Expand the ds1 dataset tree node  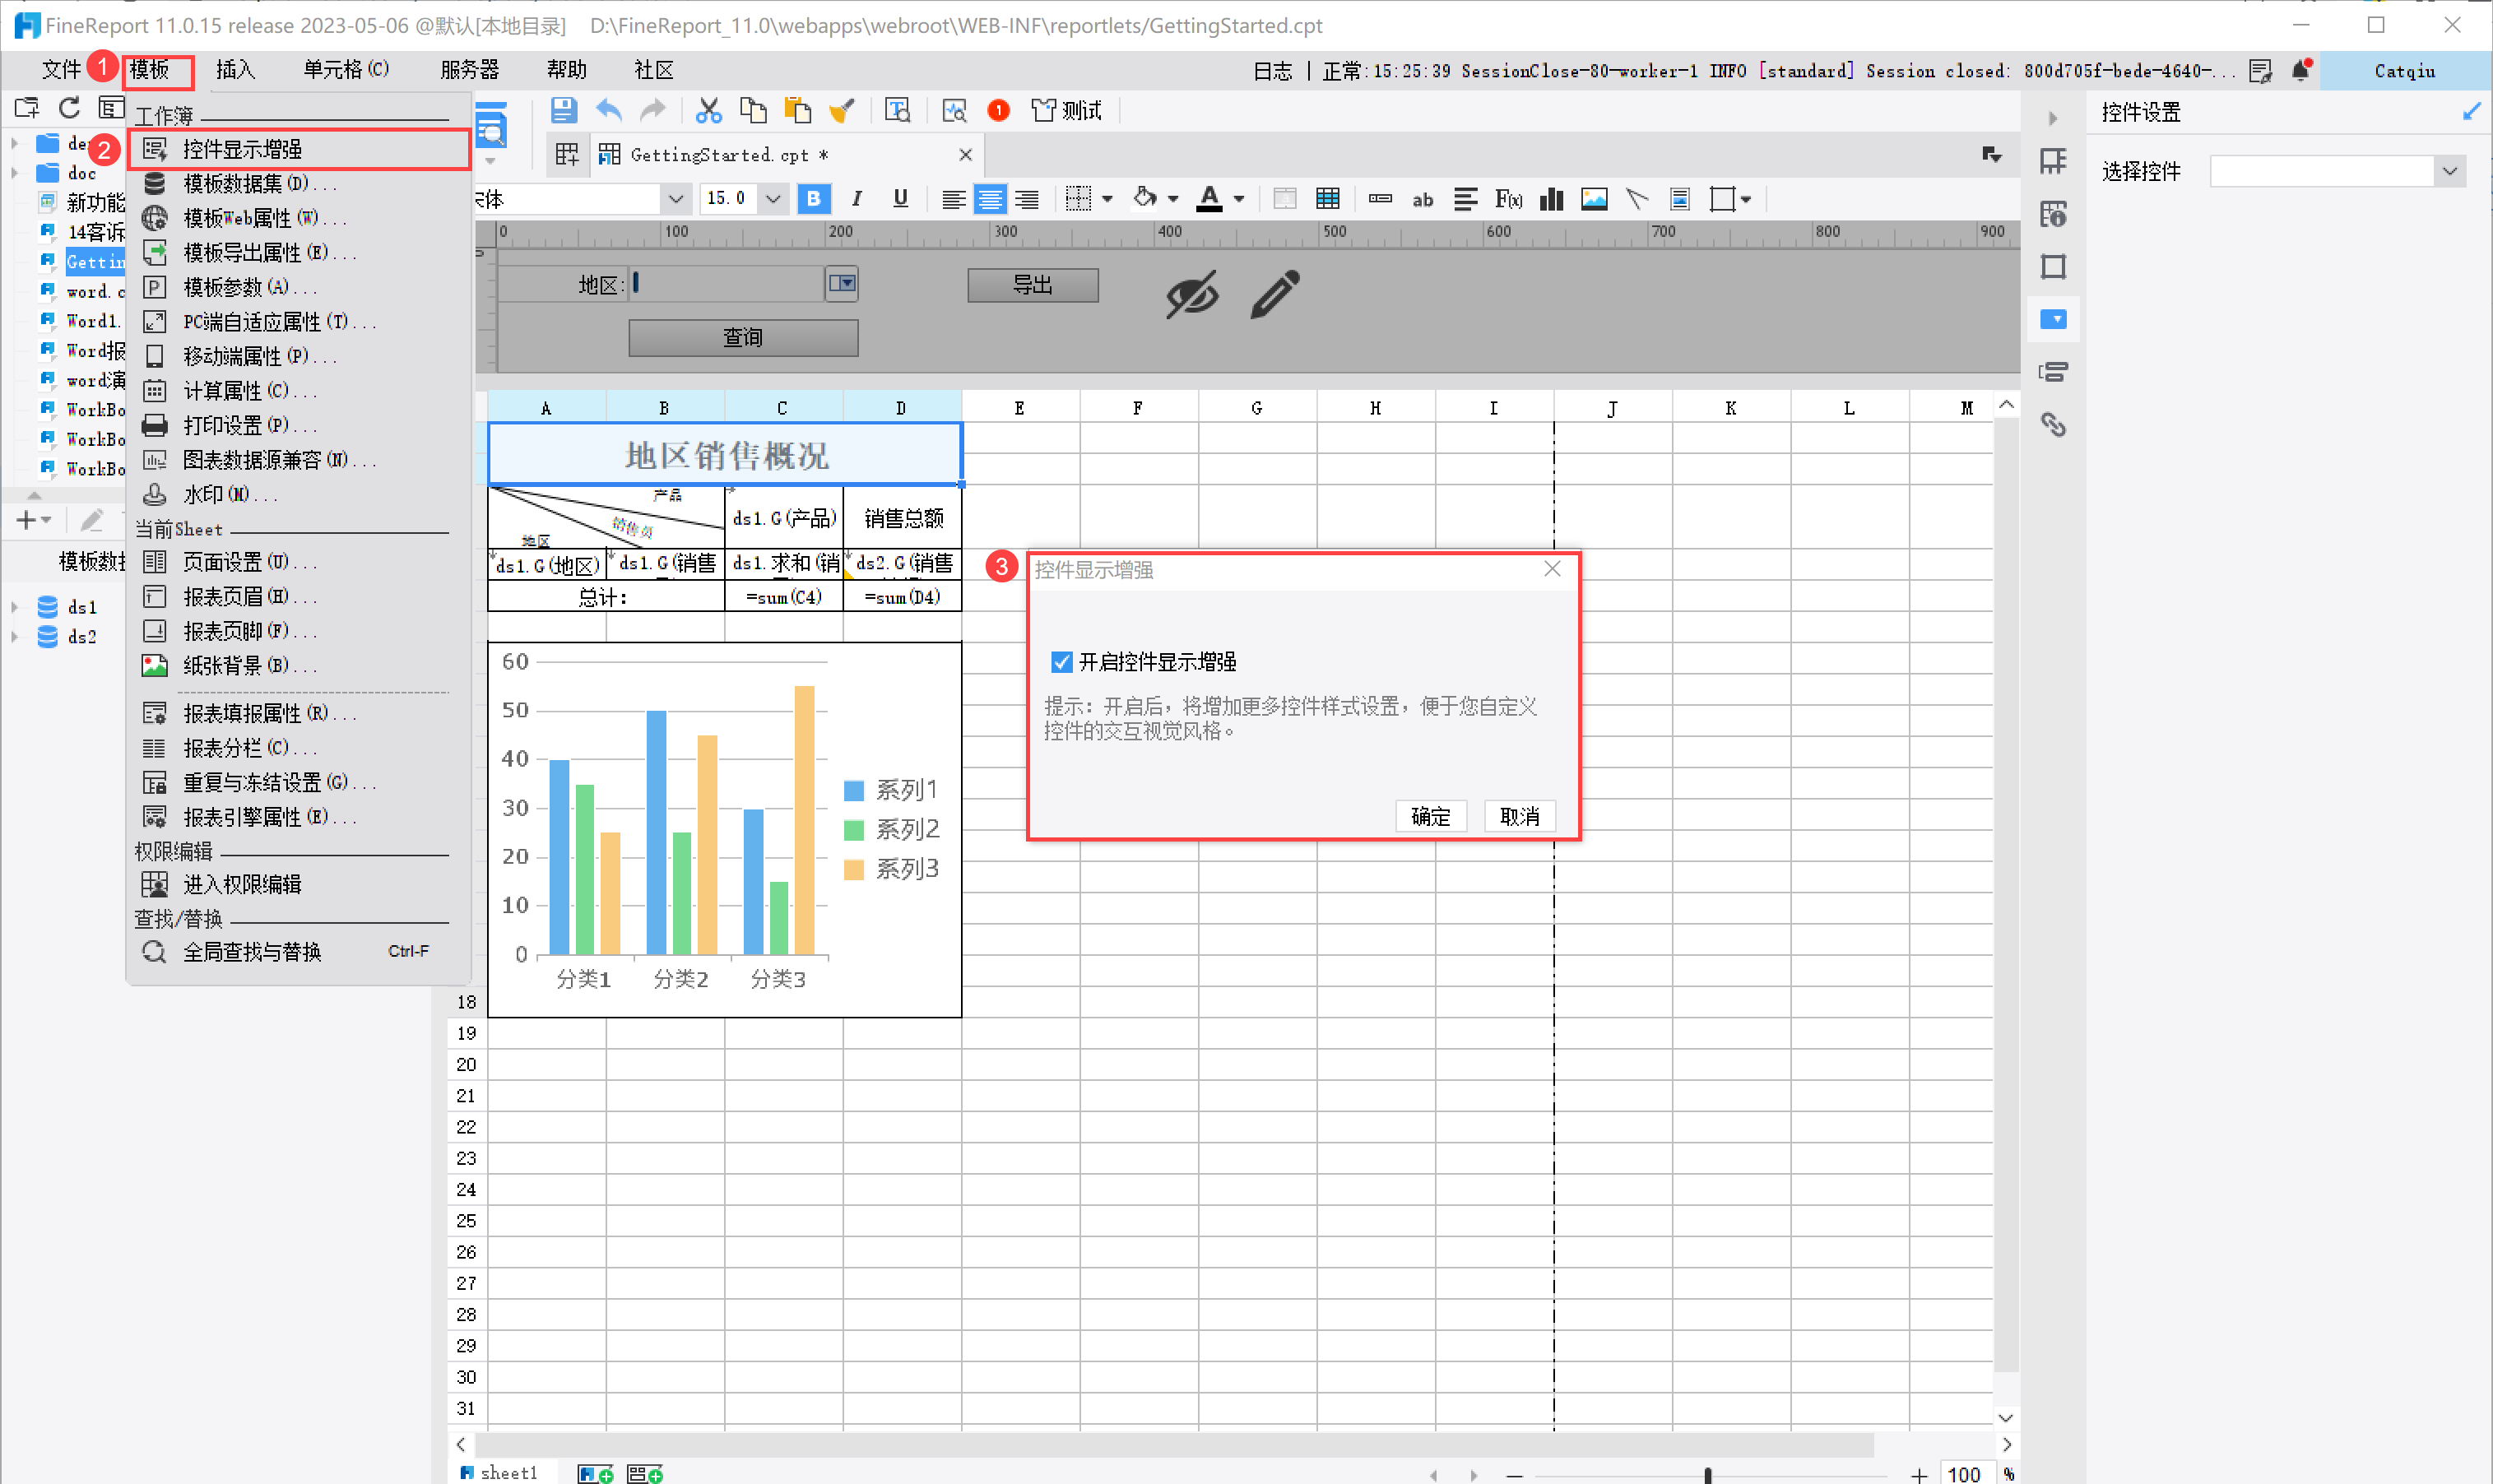click(15, 607)
